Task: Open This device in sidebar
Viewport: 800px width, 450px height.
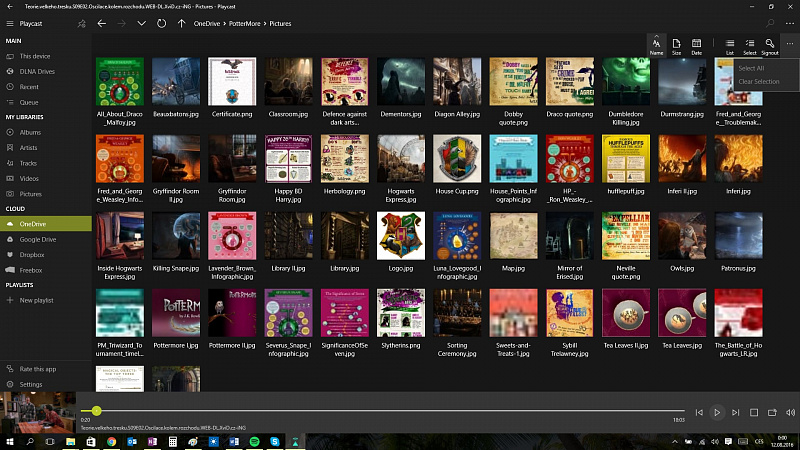Action: [x=46, y=56]
